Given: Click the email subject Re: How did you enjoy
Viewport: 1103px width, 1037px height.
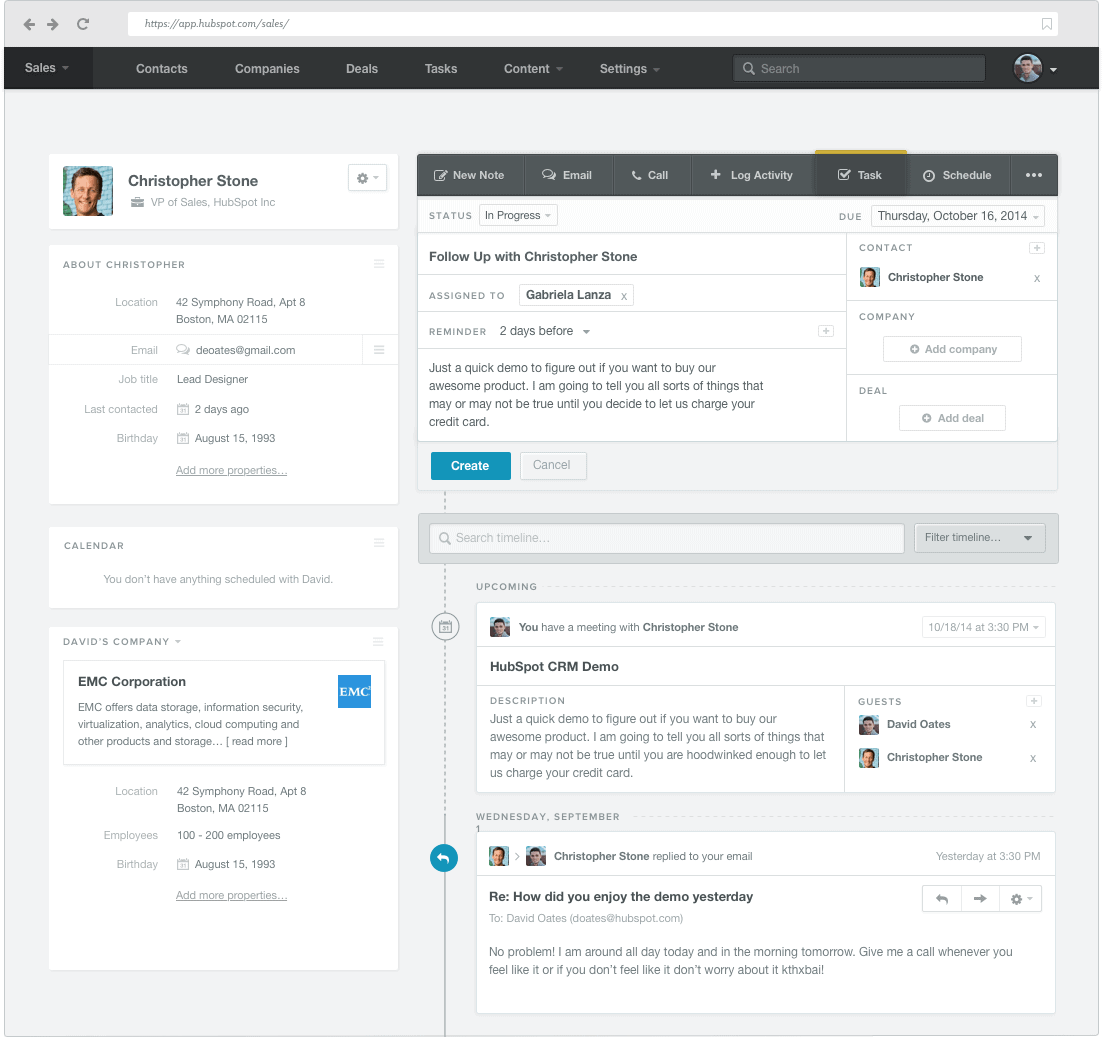Looking at the screenshot, I should (621, 896).
